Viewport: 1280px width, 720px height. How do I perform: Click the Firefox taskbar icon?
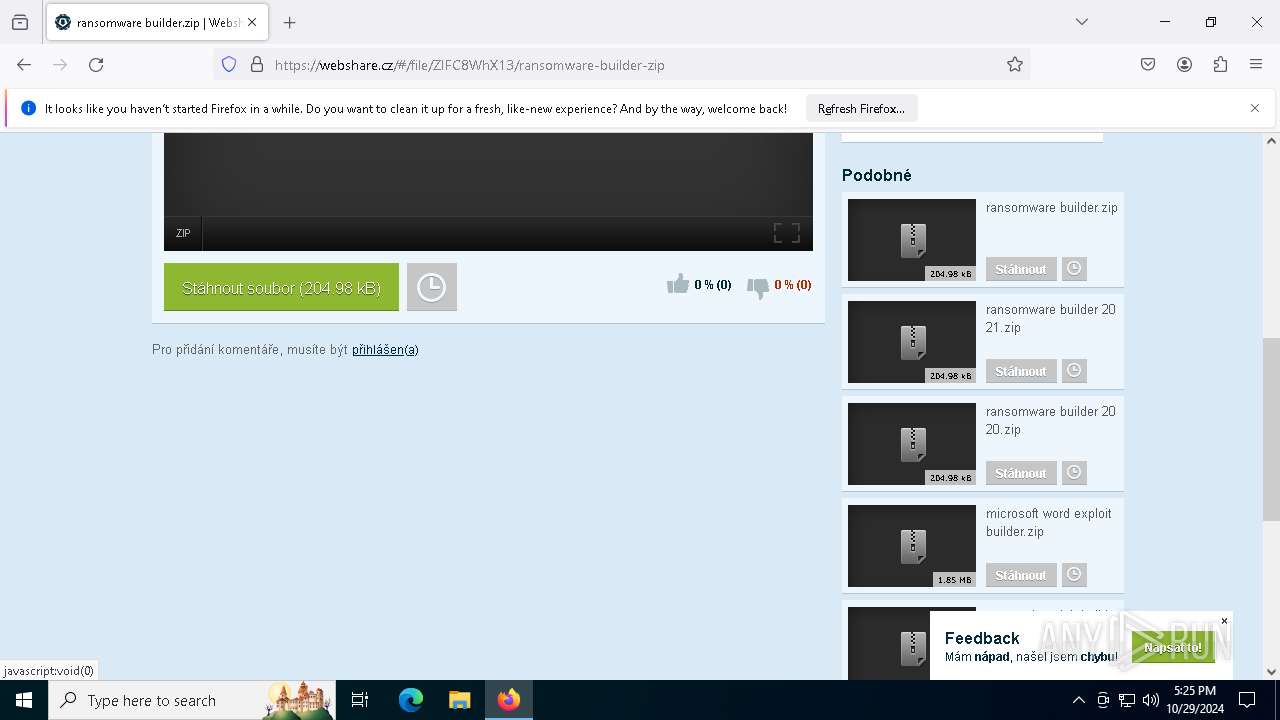tap(509, 700)
